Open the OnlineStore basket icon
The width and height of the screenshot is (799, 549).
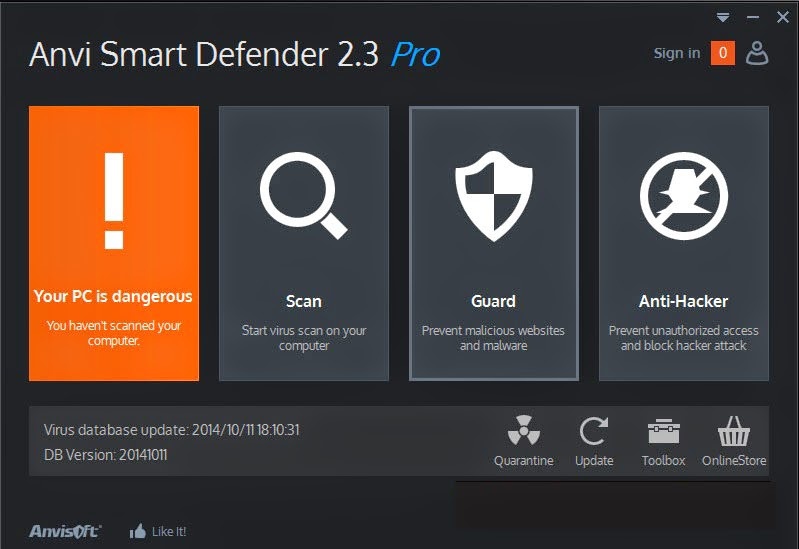(734, 431)
